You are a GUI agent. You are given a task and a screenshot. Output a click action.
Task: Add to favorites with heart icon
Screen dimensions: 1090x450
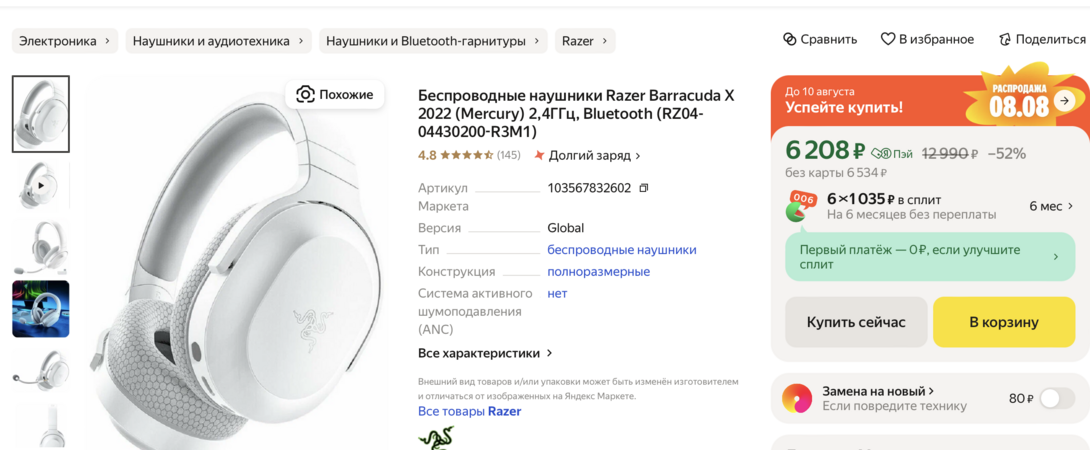887,40
